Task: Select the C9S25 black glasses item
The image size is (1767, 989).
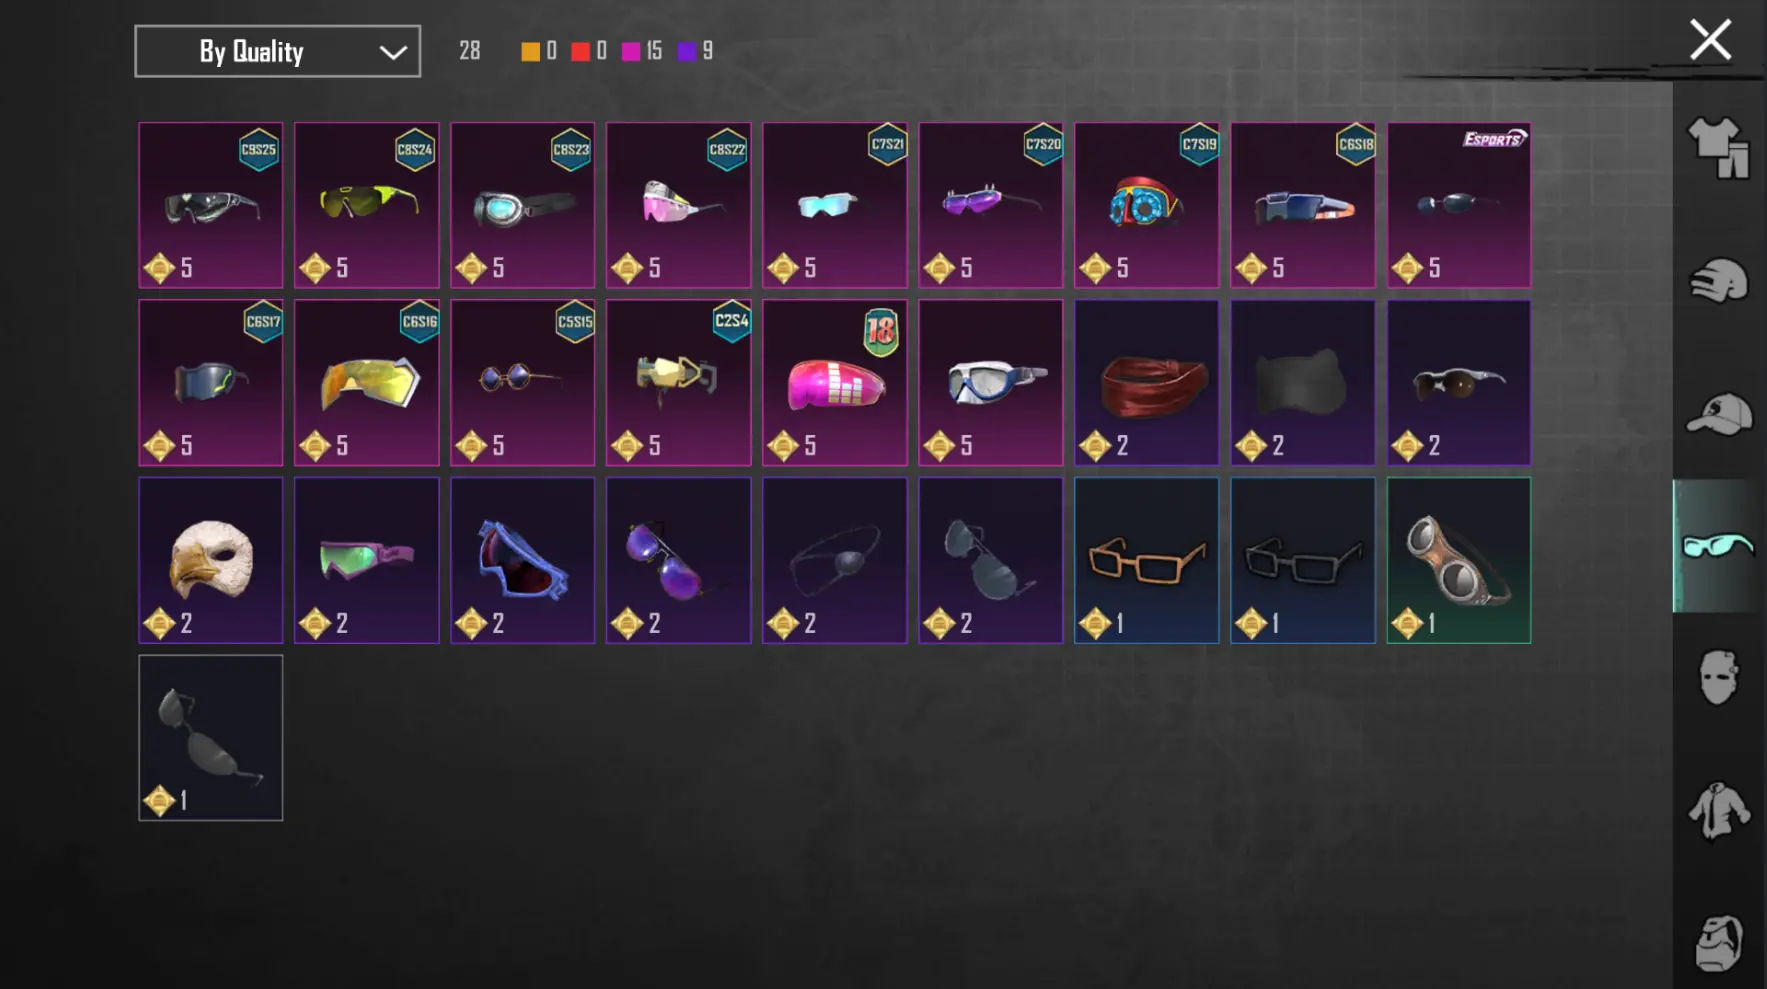Action: click(x=210, y=205)
